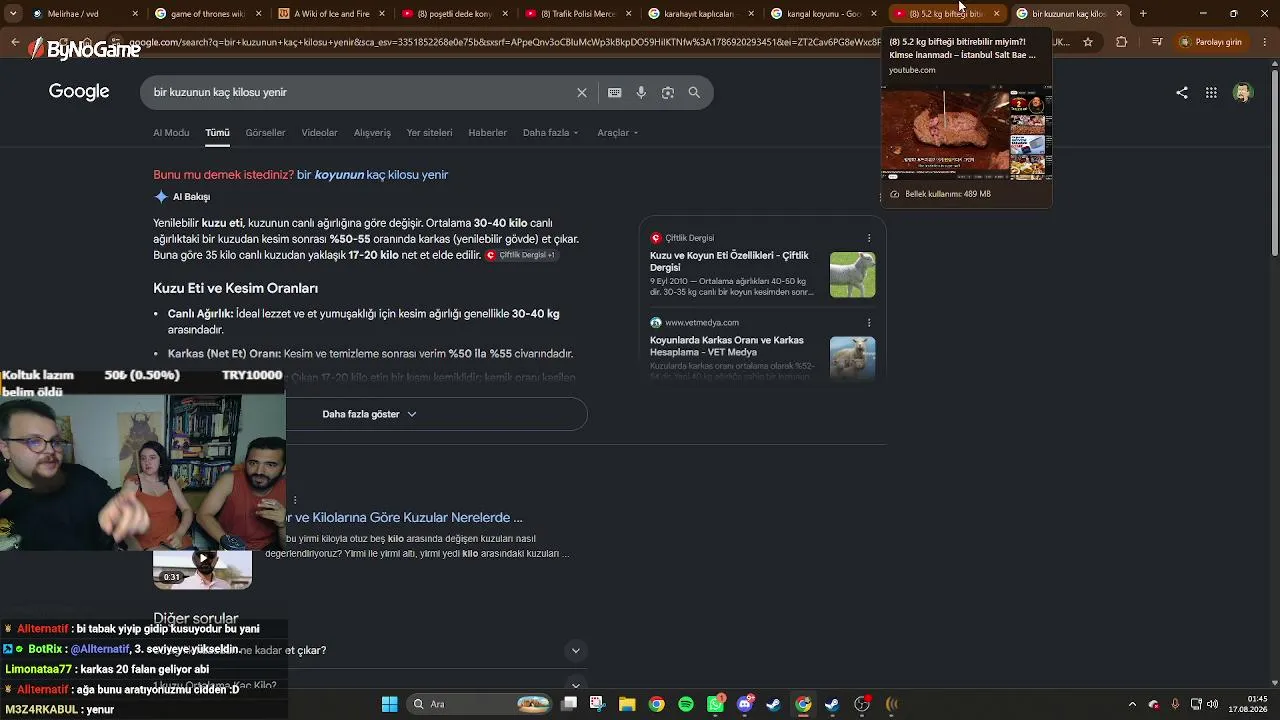
Task: Open 'Kuzu ve Koyun Eti Özellikleri' article link
Action: coord(729,261)
